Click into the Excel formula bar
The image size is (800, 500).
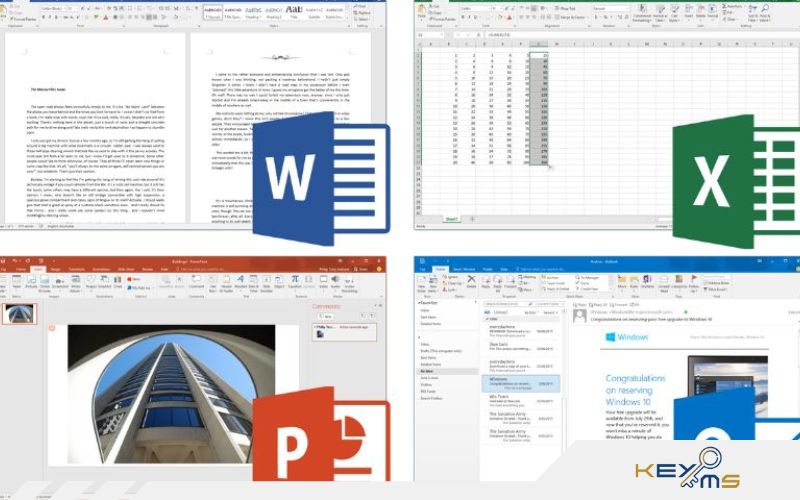tap(643, 35)
